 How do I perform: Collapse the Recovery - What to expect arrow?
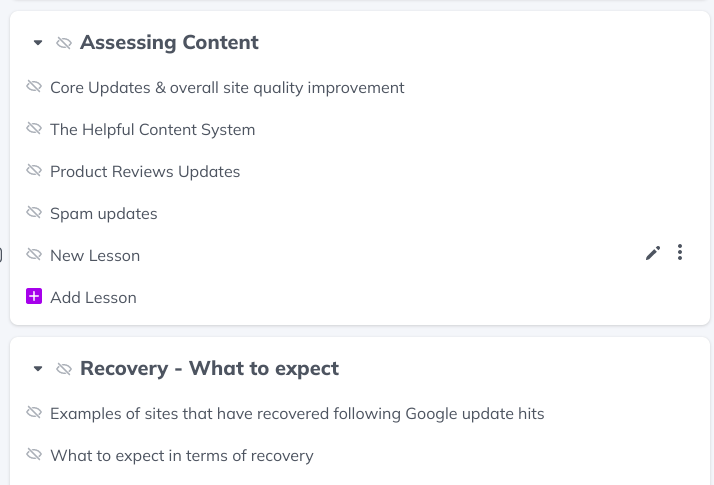coord(38,368)
